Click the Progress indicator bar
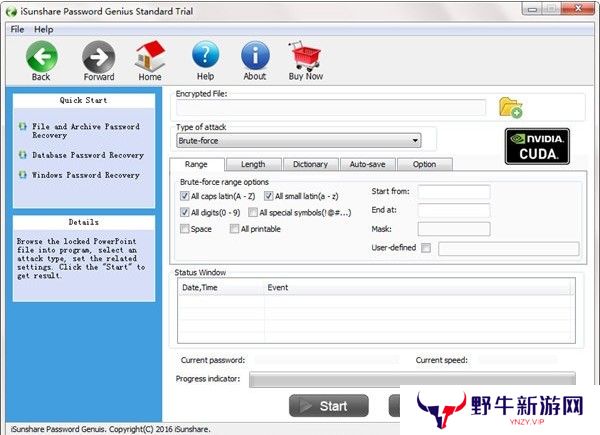 tap(412, 379)
